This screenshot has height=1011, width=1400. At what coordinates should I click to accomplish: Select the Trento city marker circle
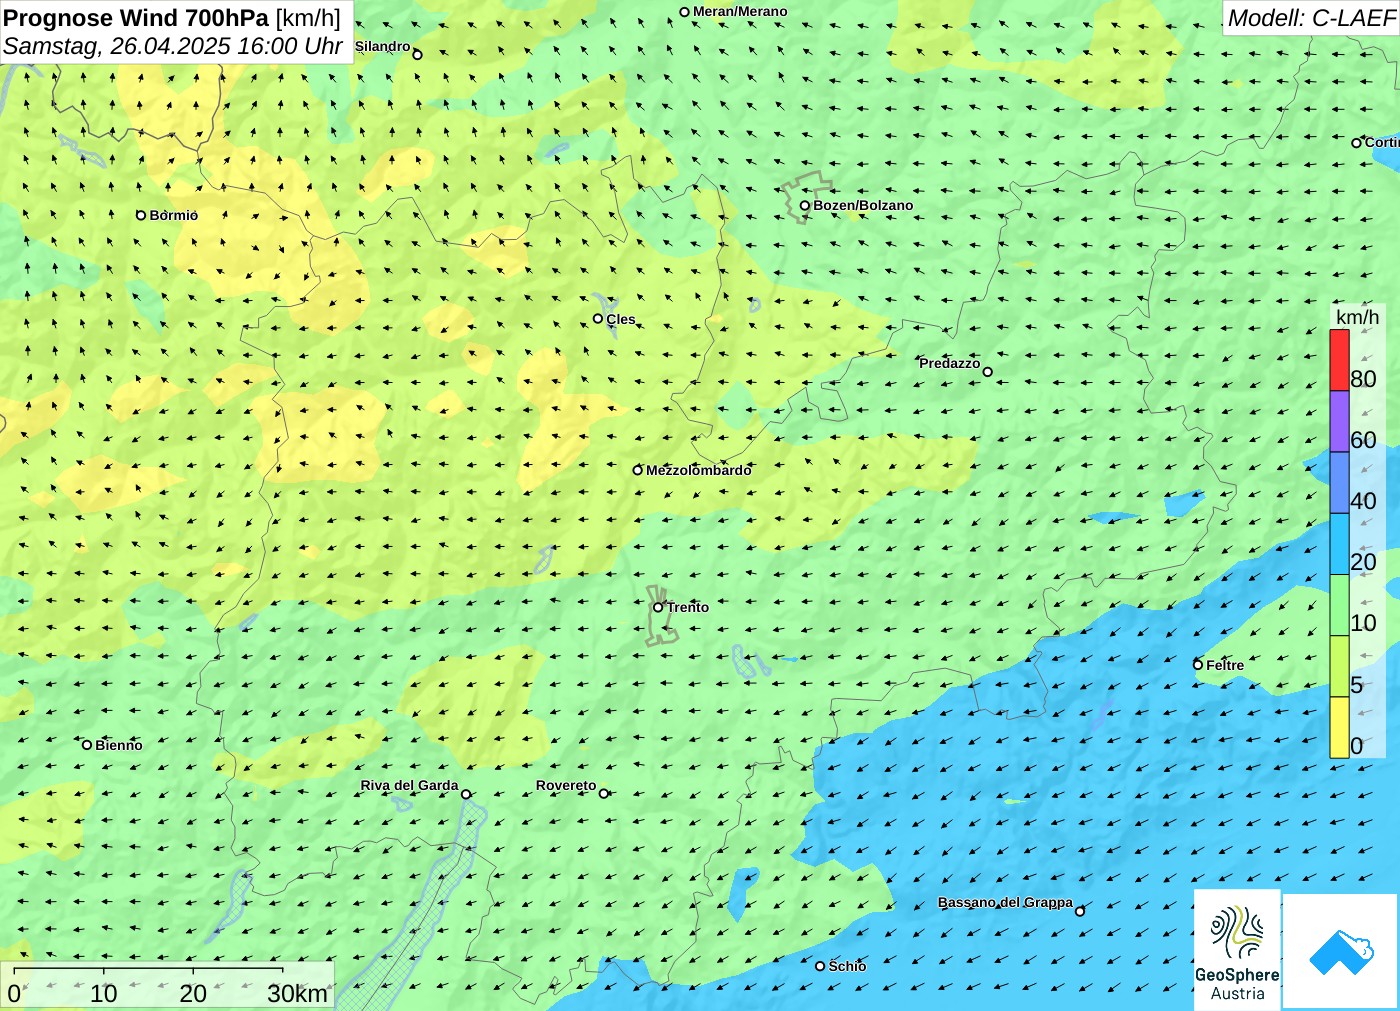coord(658,607)
